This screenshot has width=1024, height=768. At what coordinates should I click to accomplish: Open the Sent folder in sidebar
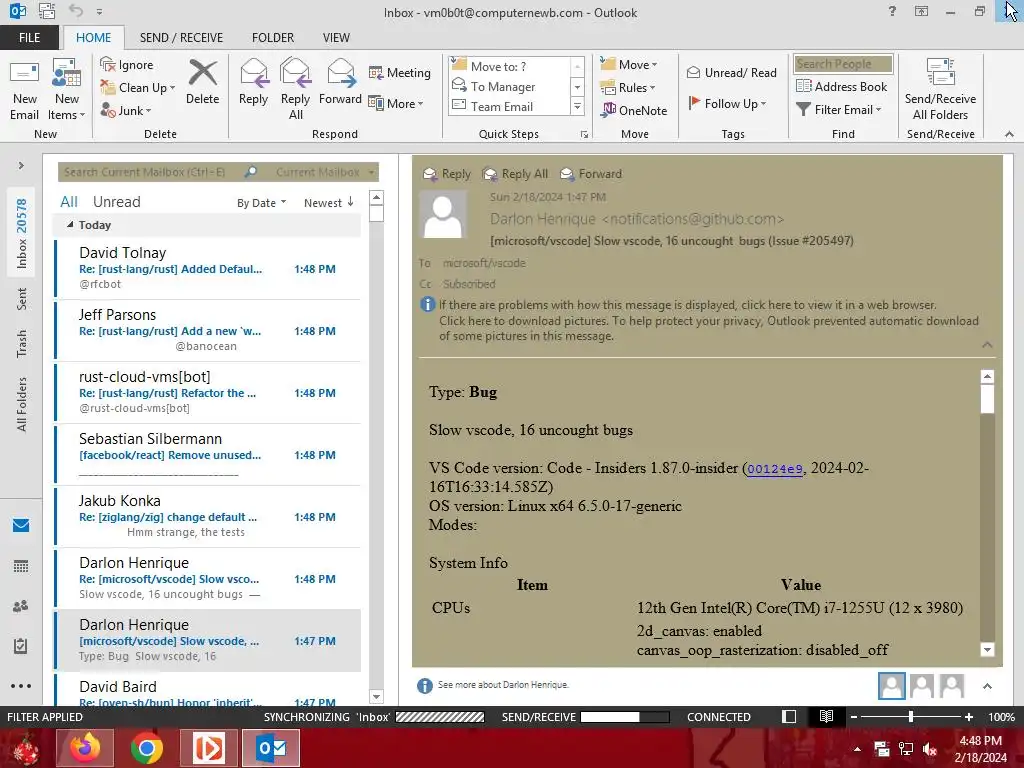pos(22,298)
